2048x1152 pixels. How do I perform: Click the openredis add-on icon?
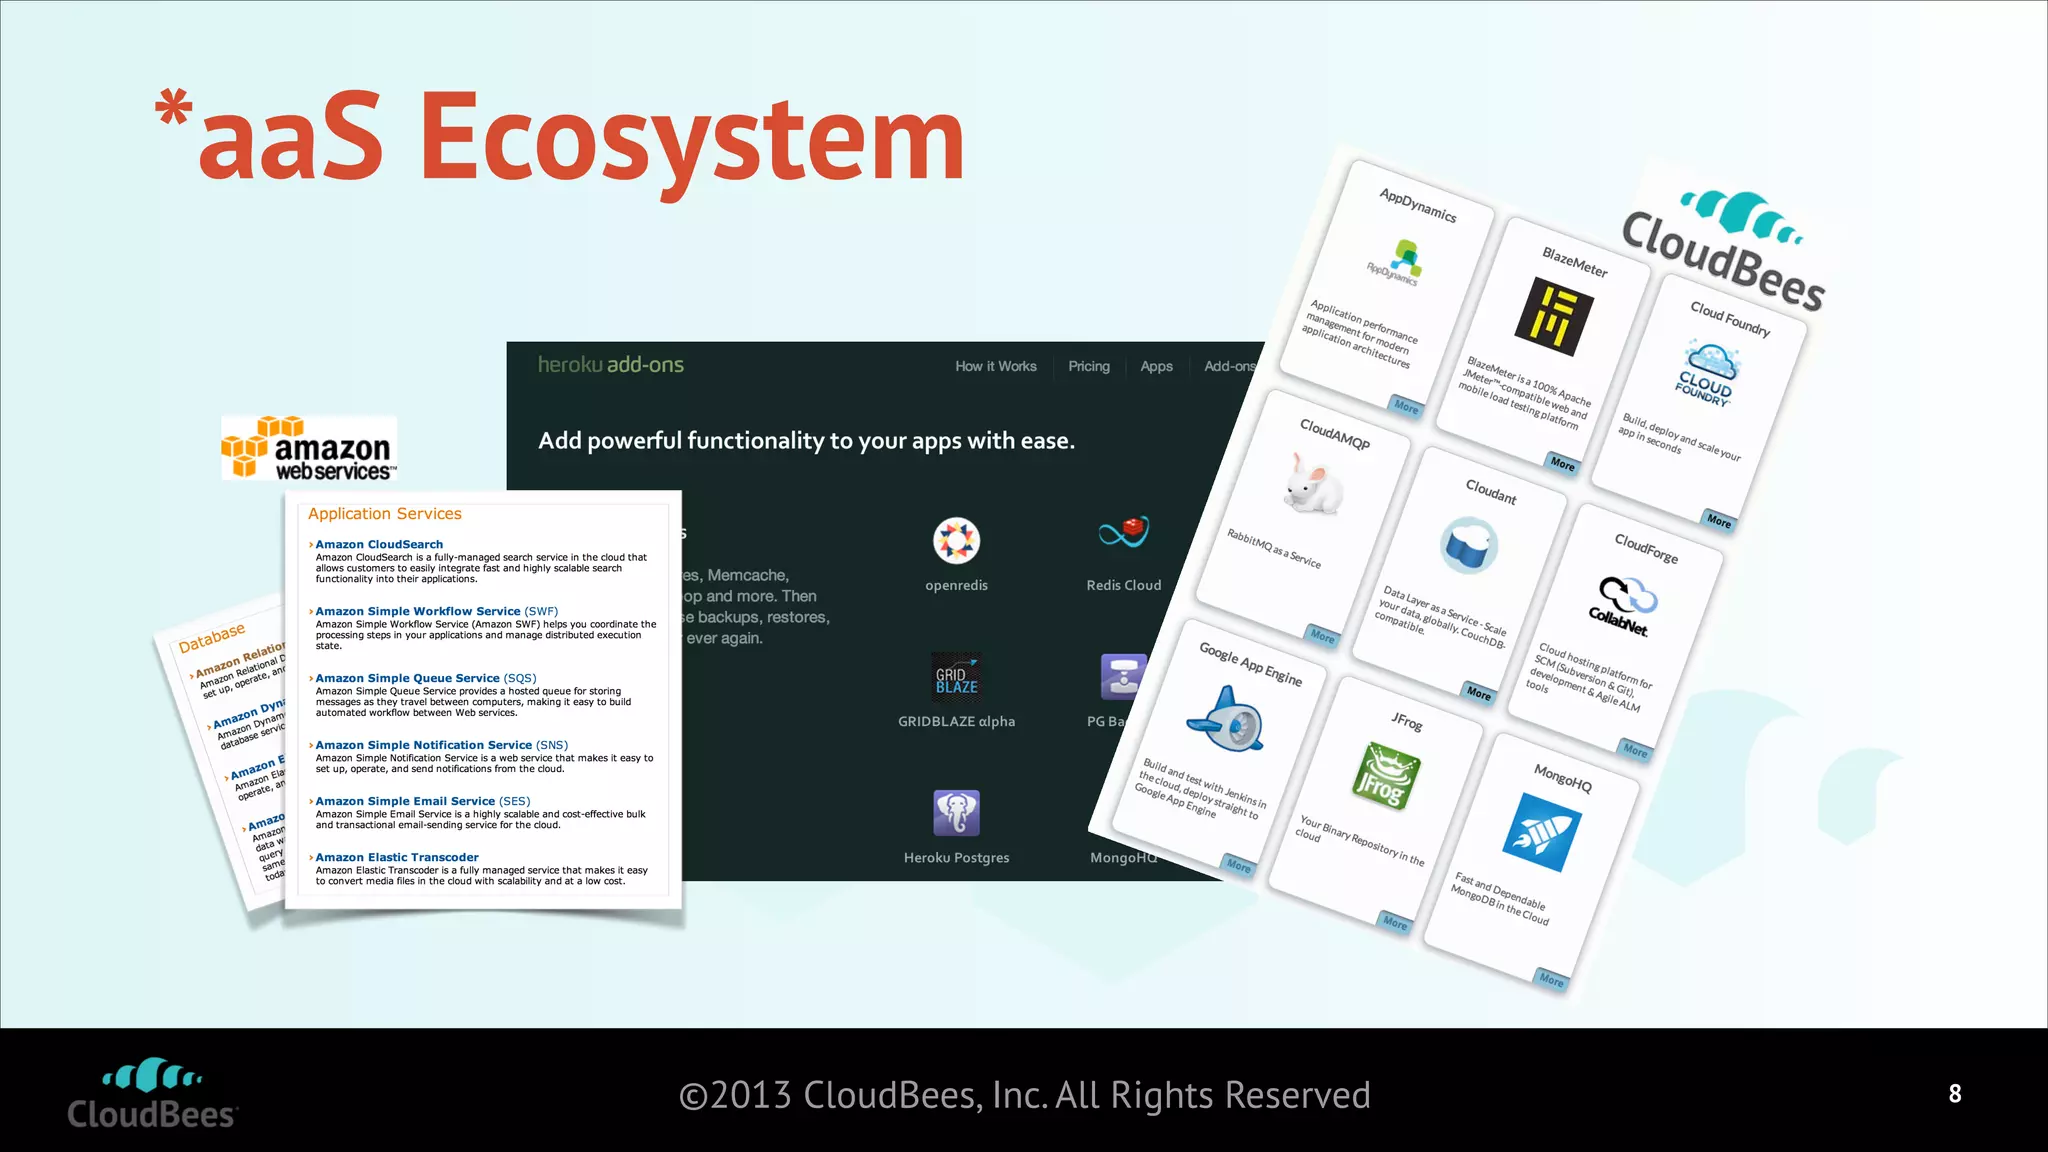[x=956, y=541]
